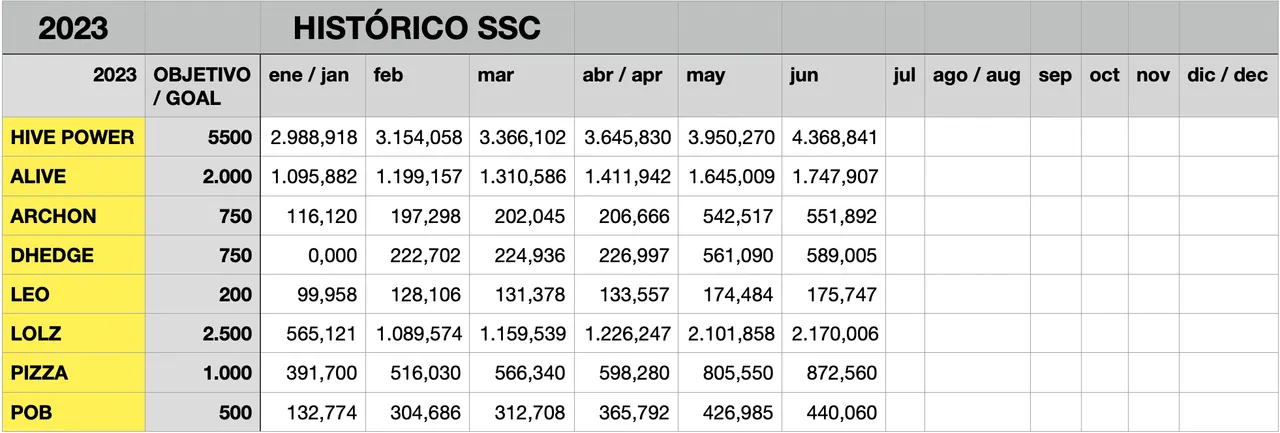1280x433 pixels.
Task: Click the HISTÓRICO SSC title cell
Action: click(x=417, y=28)
